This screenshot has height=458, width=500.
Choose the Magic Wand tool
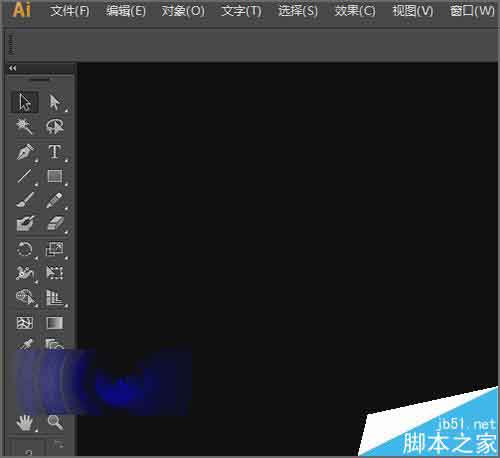click(x=25, y=127)
